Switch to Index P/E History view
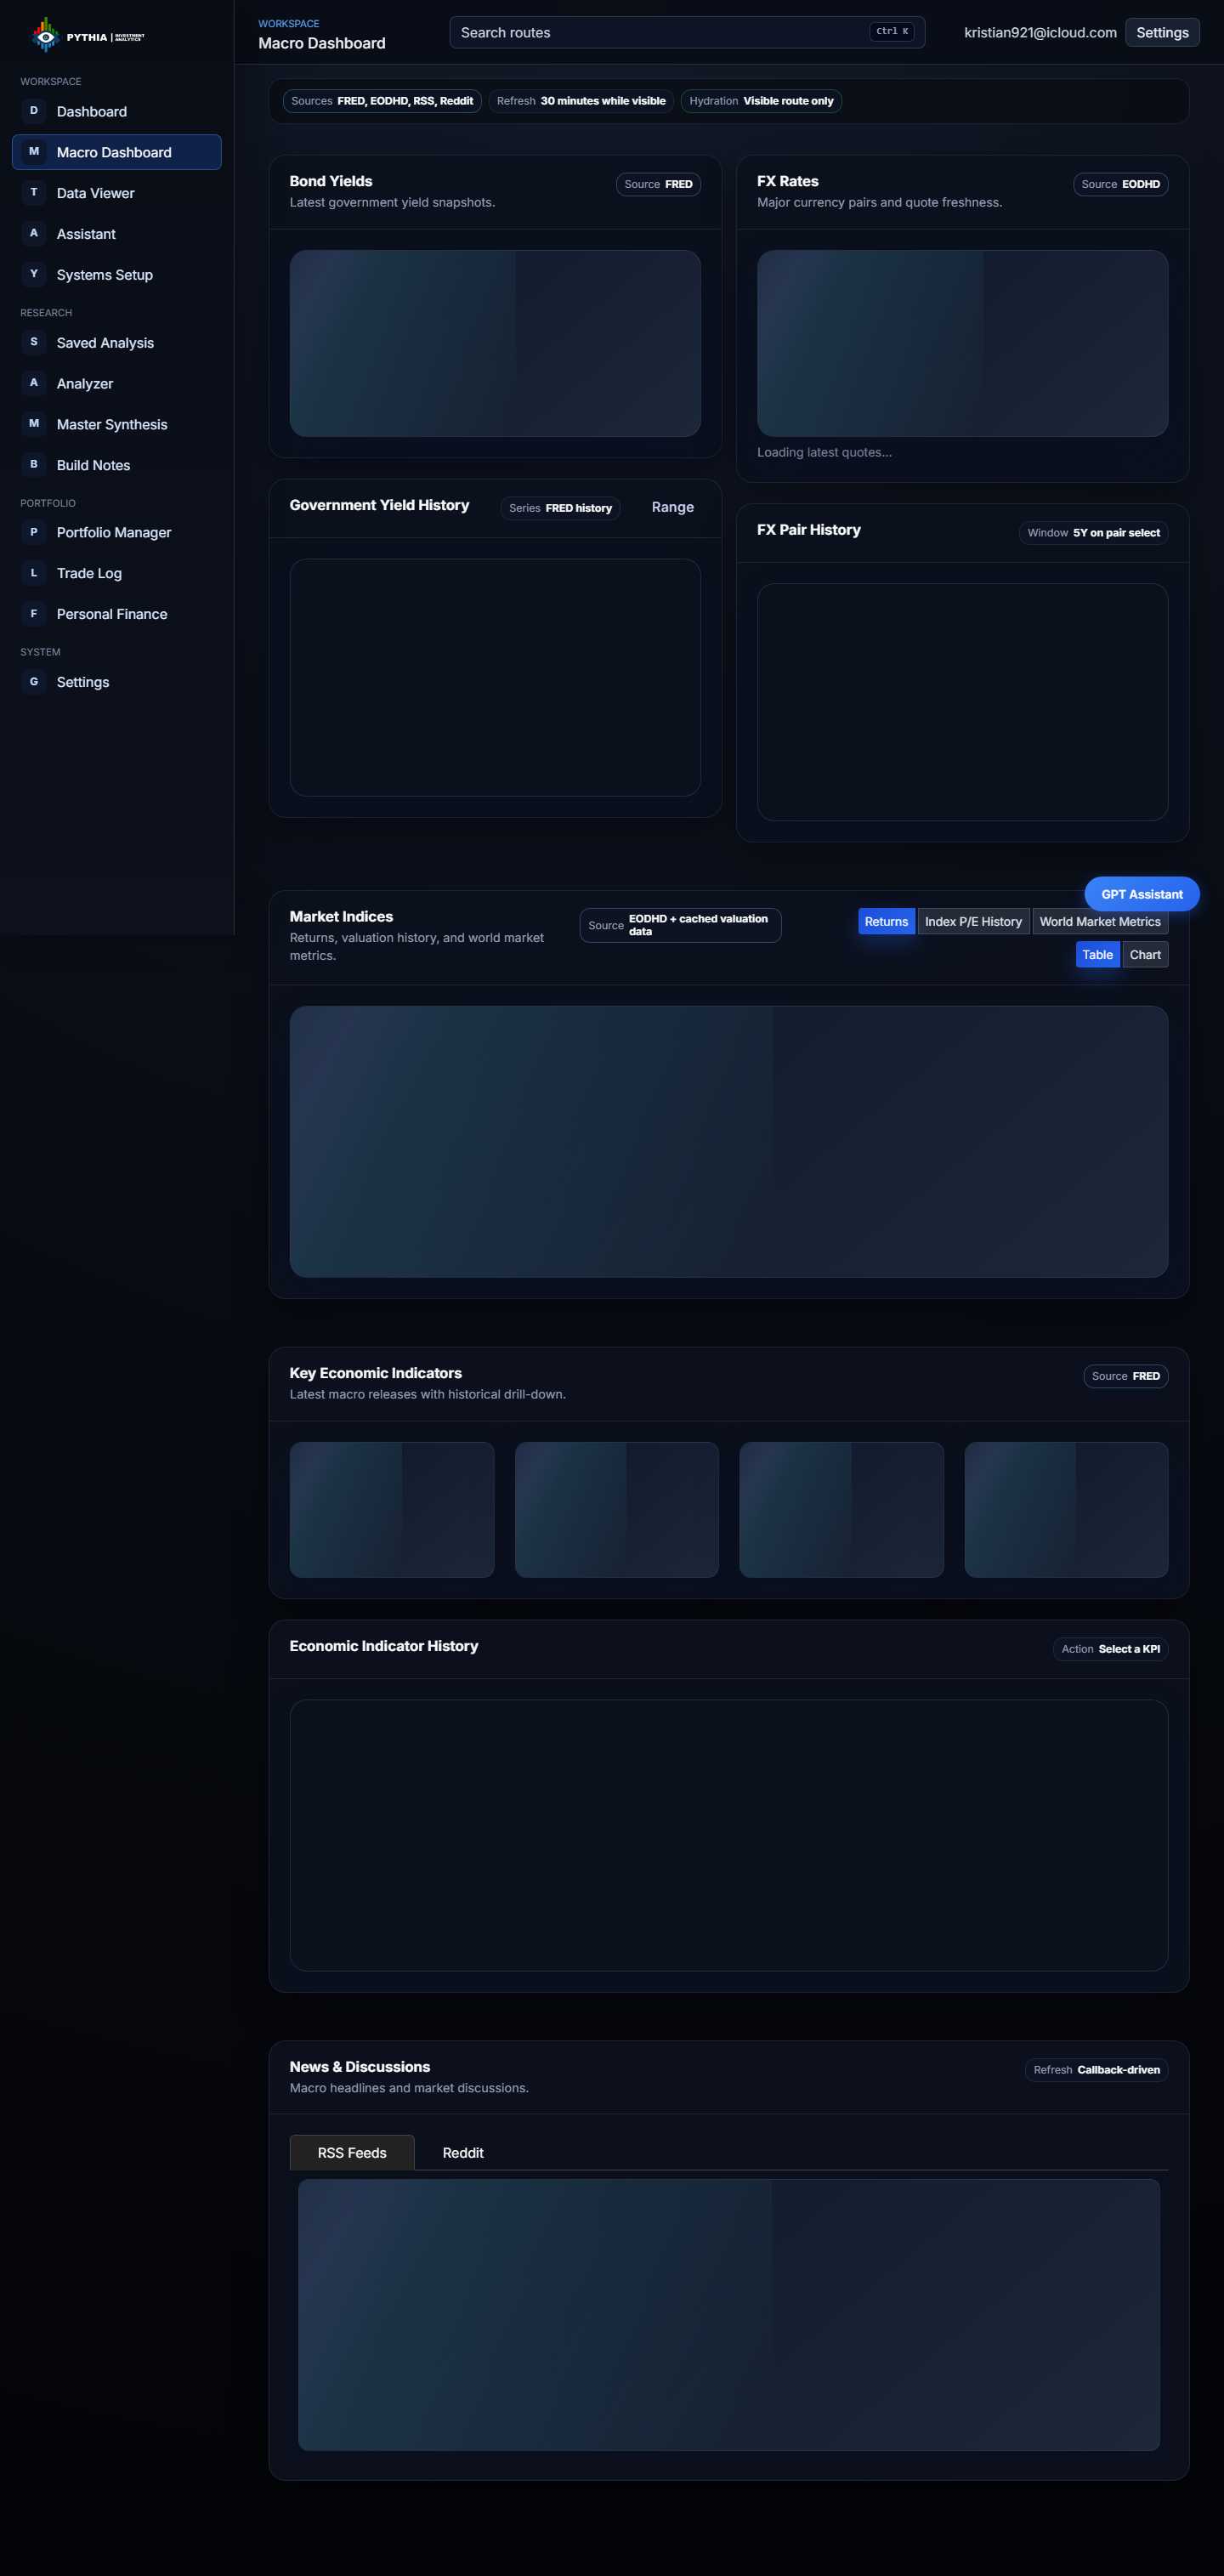This screenshot has width=1224, height=2576. (x=973, y=921)
